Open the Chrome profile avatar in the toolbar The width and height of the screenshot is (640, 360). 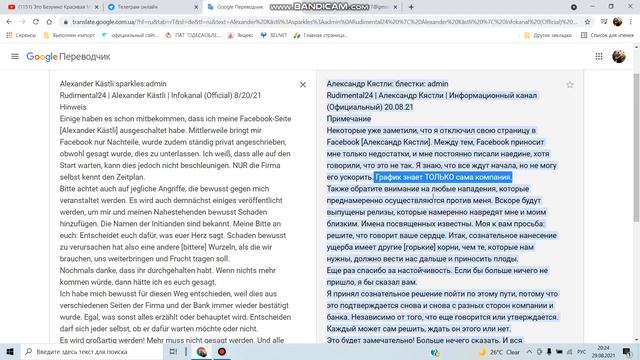point(617,22)
